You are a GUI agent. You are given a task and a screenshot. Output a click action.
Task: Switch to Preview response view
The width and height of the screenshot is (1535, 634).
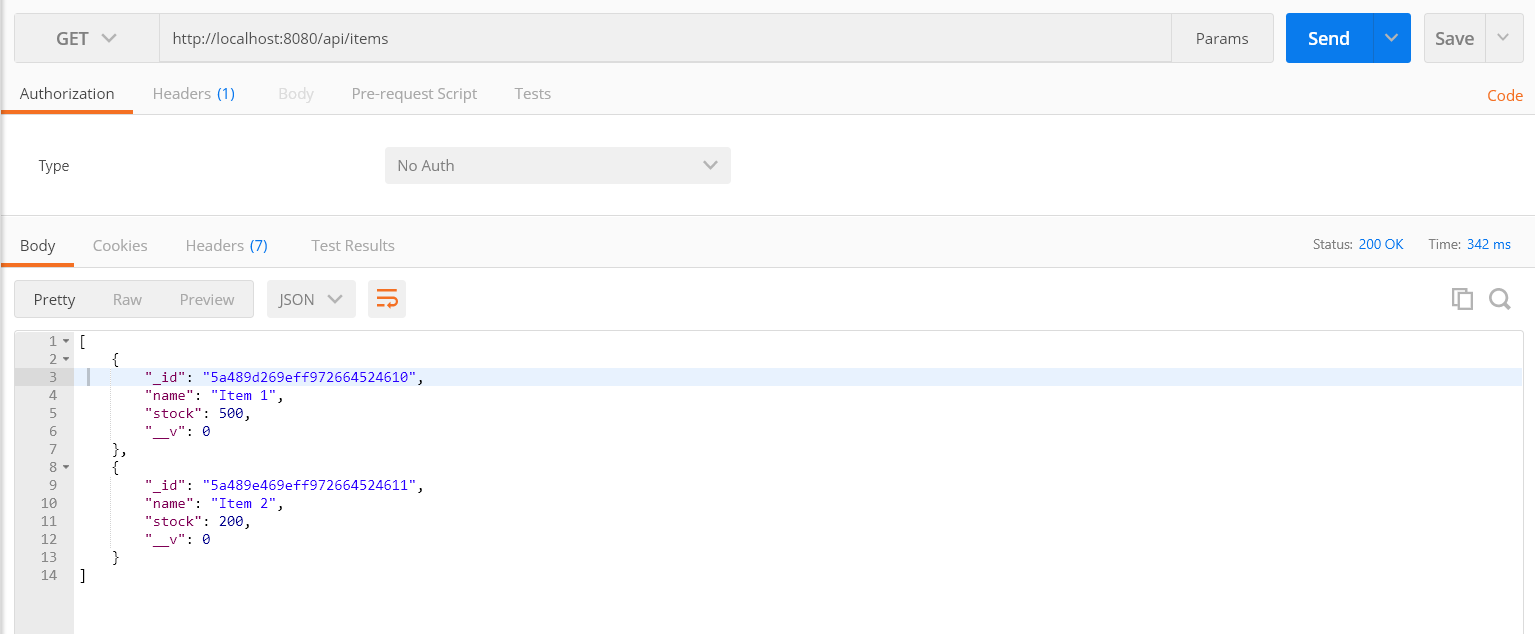pos(207,299)
